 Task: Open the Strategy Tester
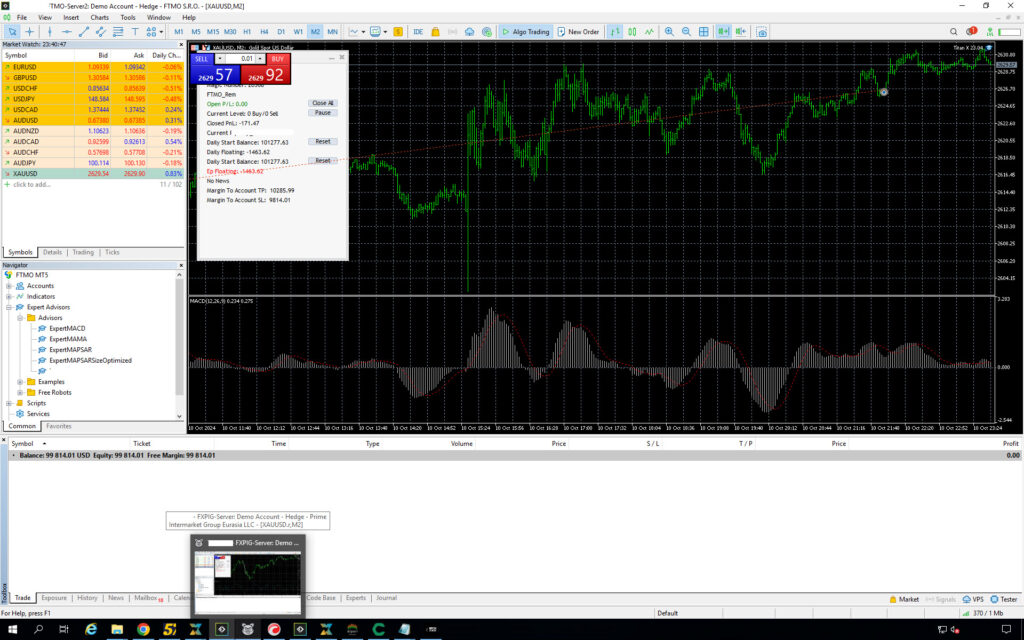point(1004,600)
